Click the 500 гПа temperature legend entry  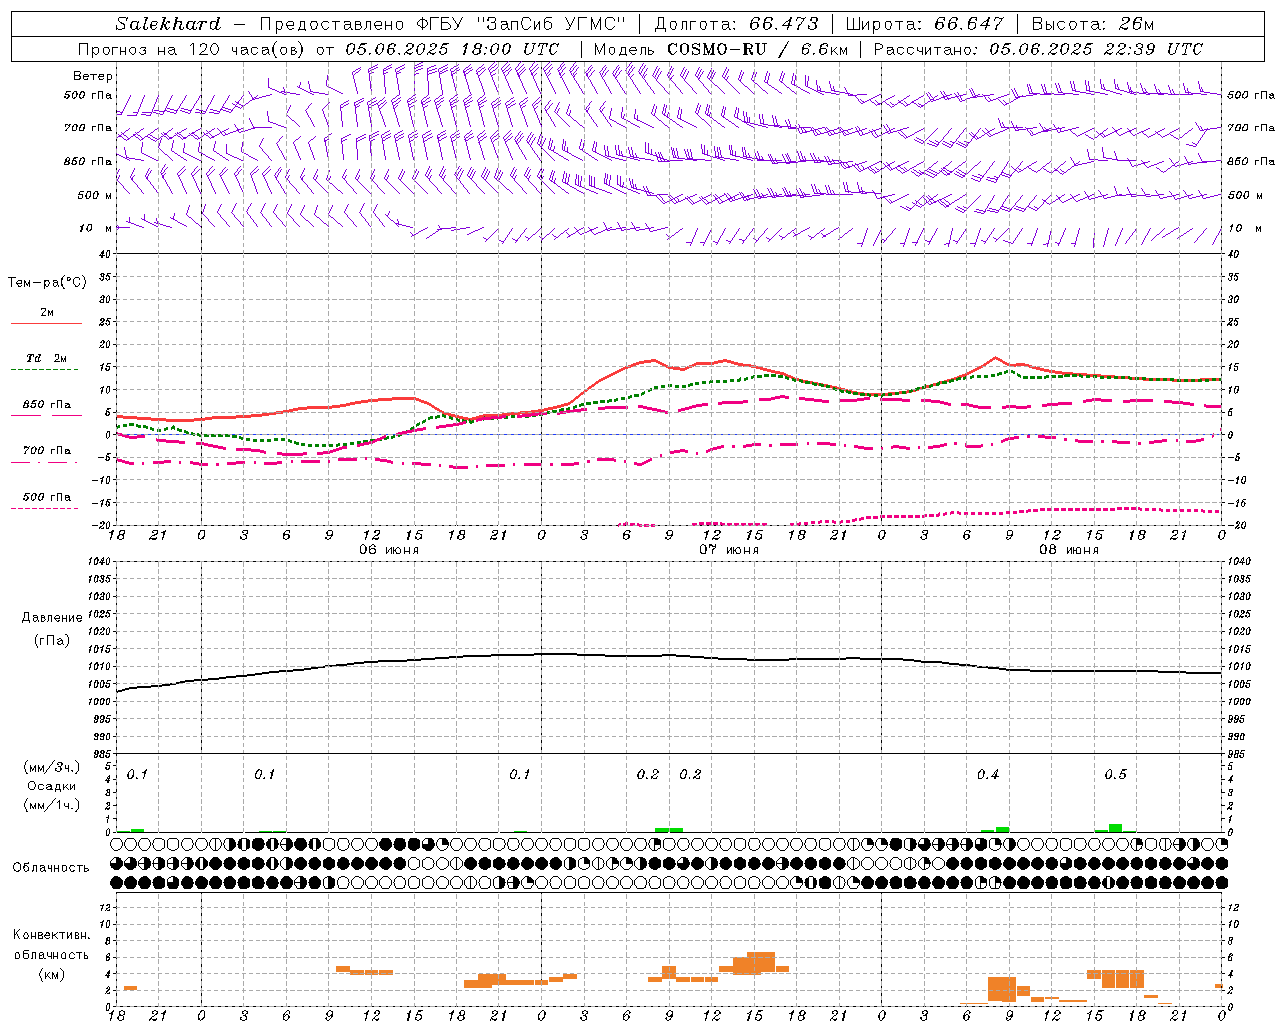point(47,497)
